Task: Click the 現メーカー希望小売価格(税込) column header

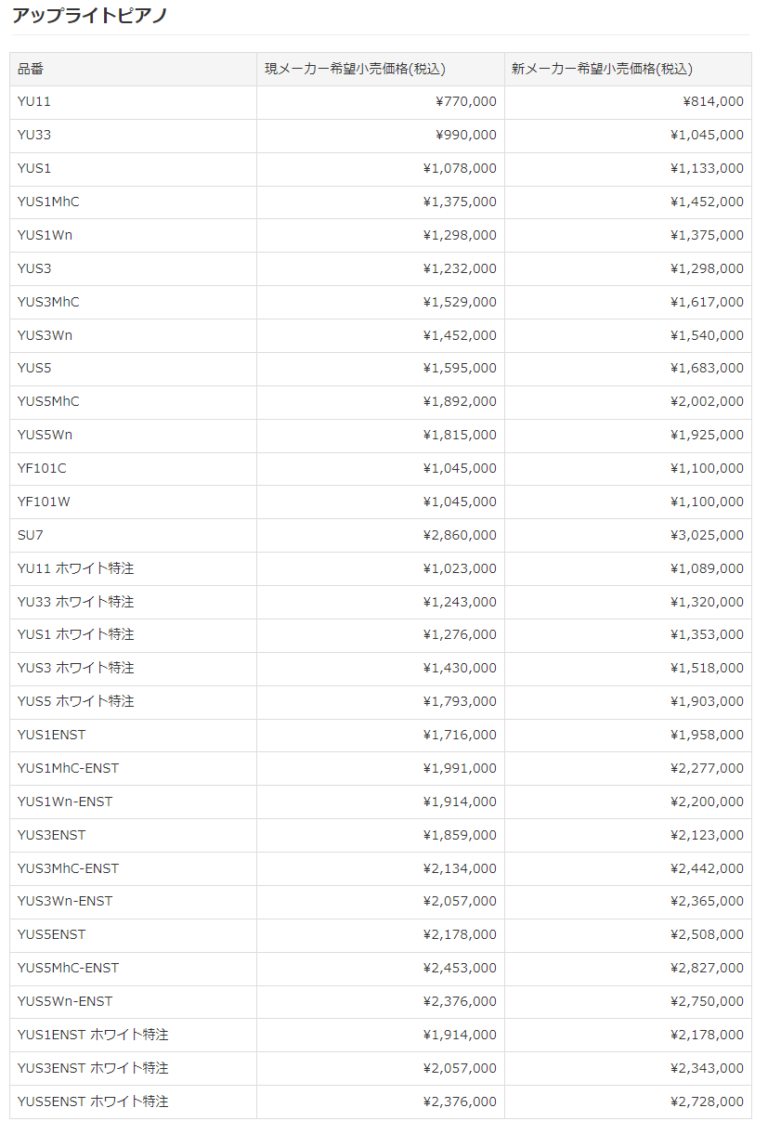Action: (354, 69)
